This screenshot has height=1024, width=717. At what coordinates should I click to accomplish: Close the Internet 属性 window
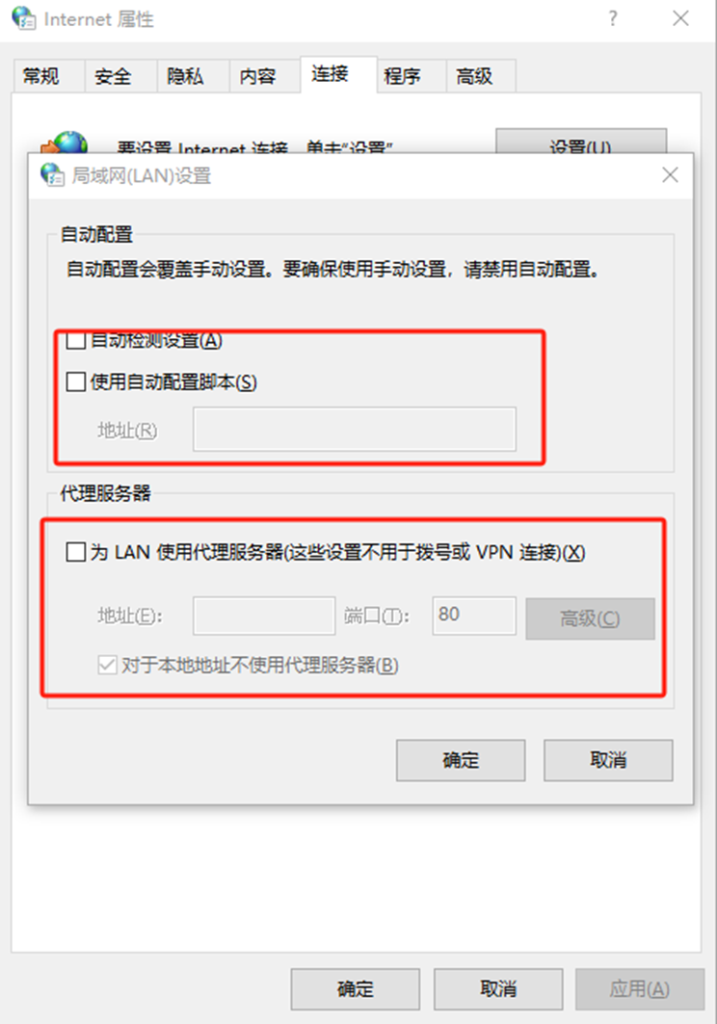click(680, 18)
